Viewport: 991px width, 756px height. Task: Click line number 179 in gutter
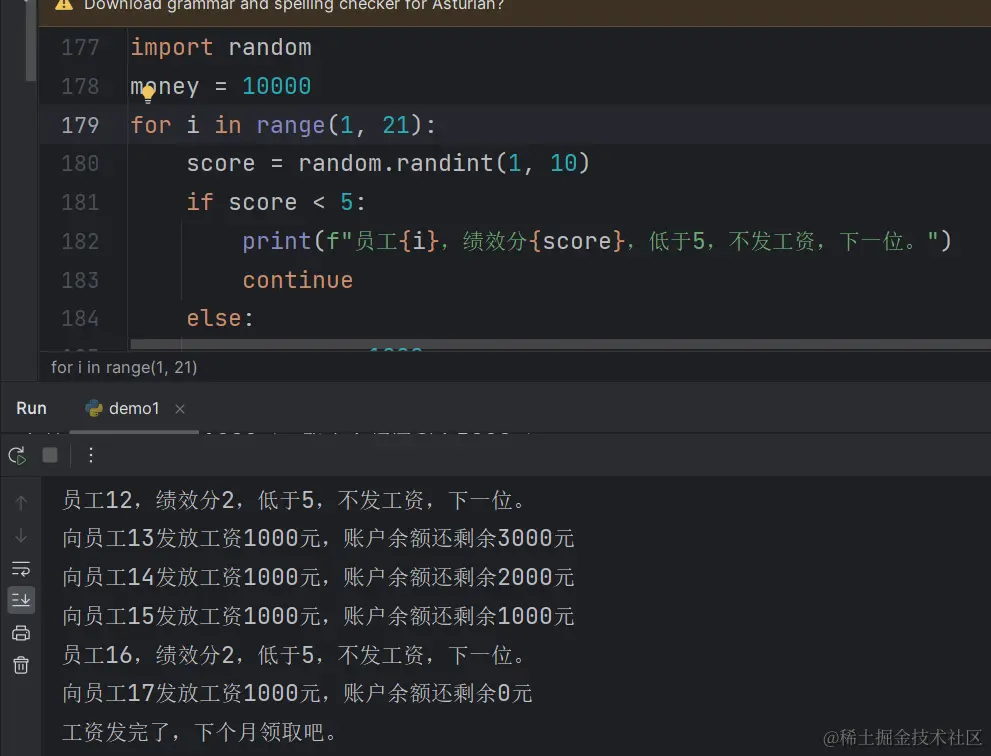[x=80, y=125]
